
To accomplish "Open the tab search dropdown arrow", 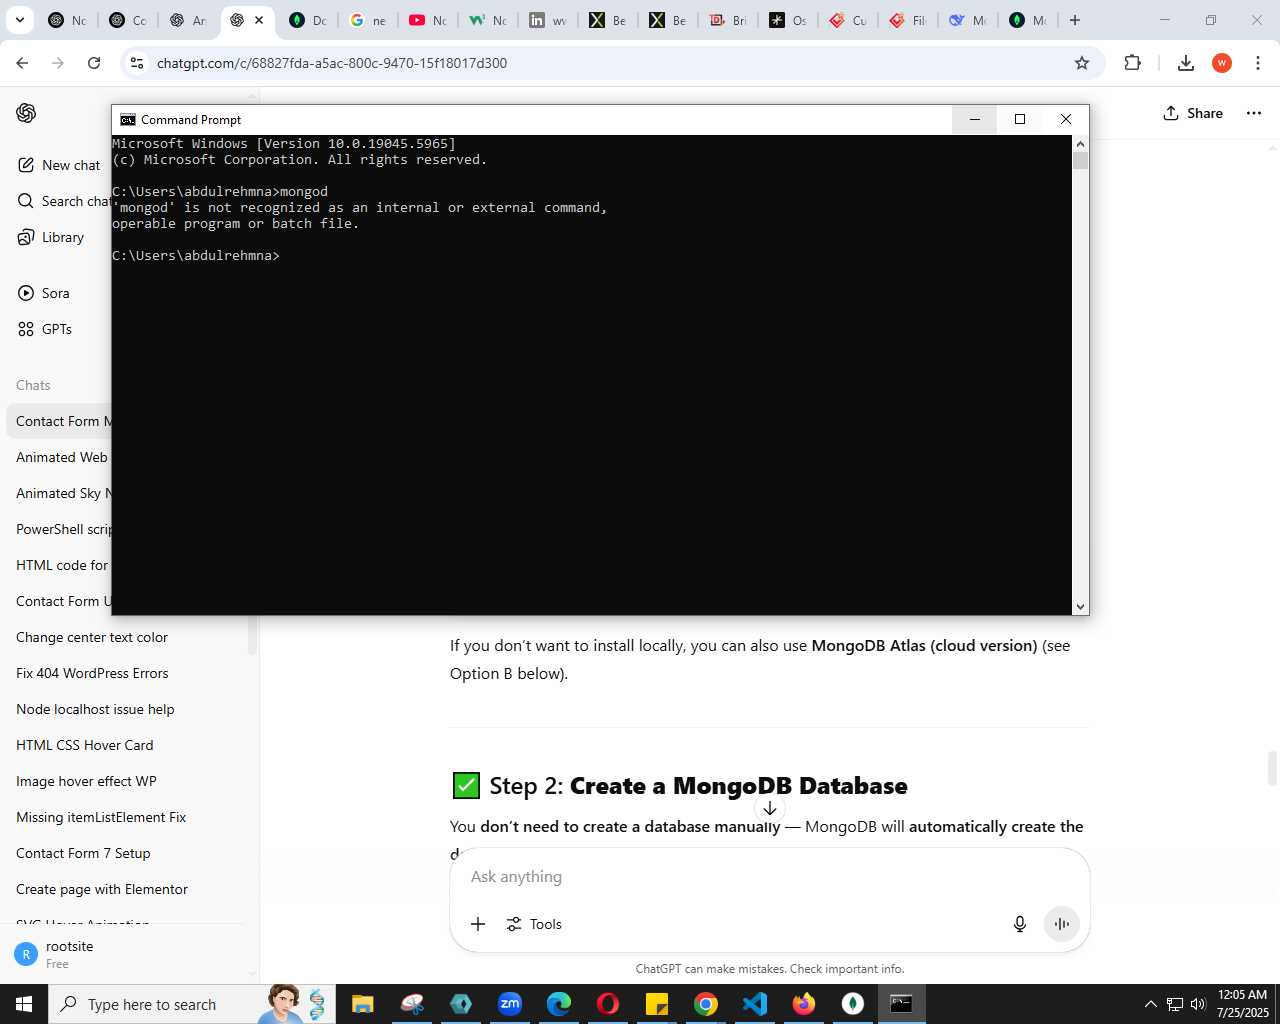I will click(x=19, y=20).
